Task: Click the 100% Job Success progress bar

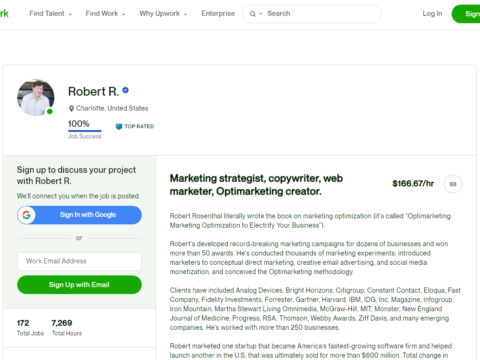Action: pyautogui.click(x=85, y=131)
